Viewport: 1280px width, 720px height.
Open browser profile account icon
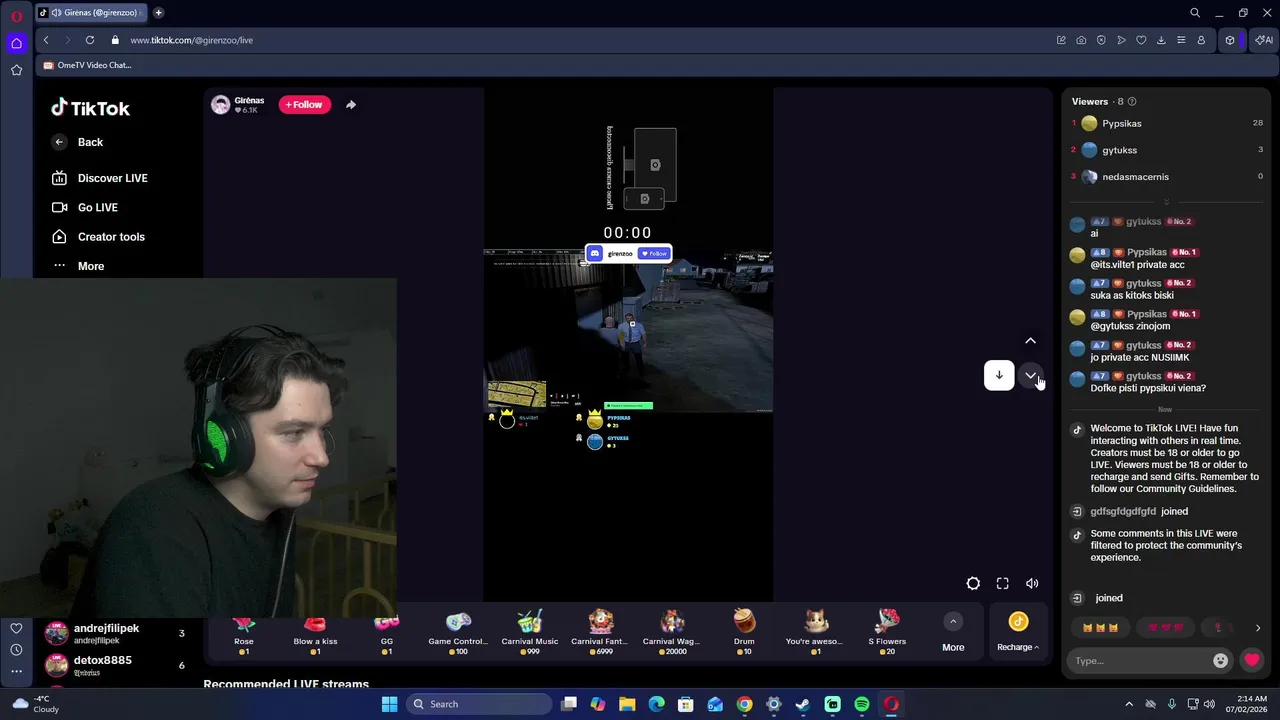(x=1201, y=40)
